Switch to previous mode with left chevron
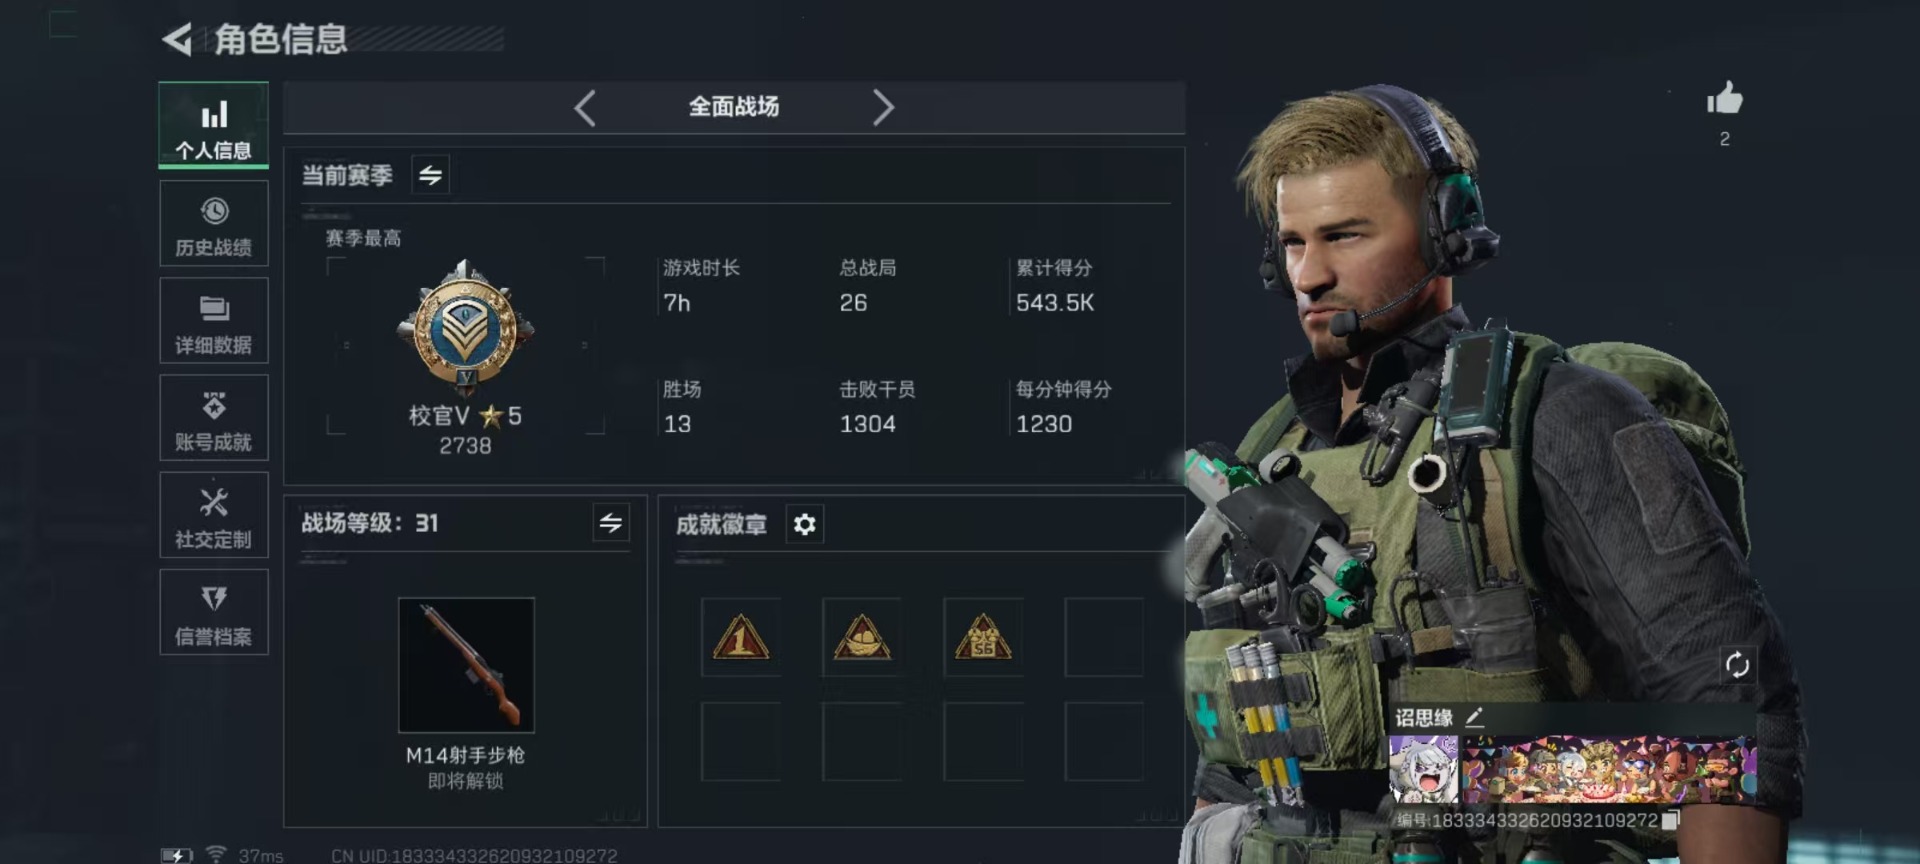Viewport: 1920px width, 864px height. (585, 107)
